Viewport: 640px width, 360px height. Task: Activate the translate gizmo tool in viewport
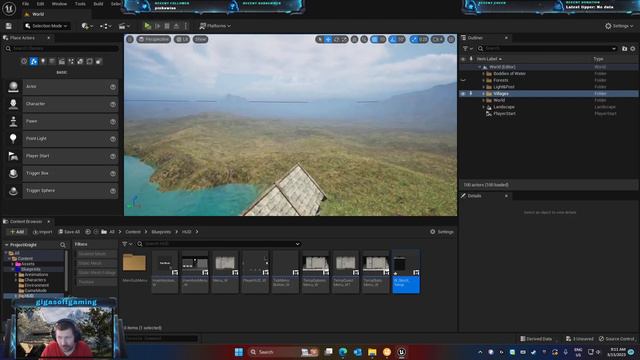pos(328,39)
